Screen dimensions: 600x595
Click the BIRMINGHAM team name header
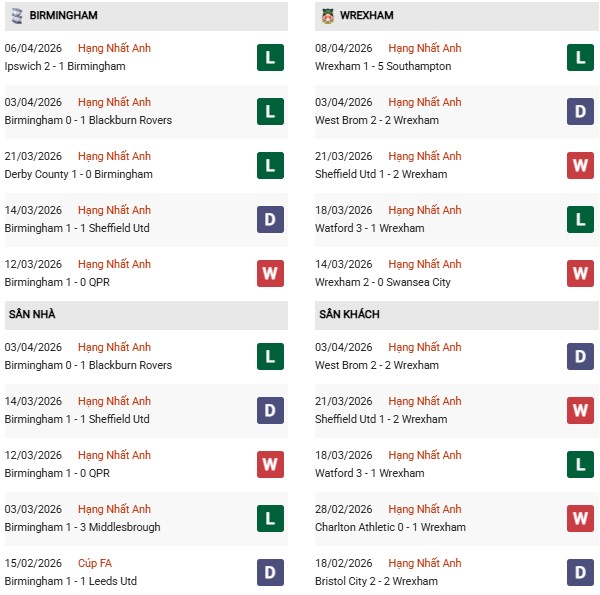coord(63,16)
